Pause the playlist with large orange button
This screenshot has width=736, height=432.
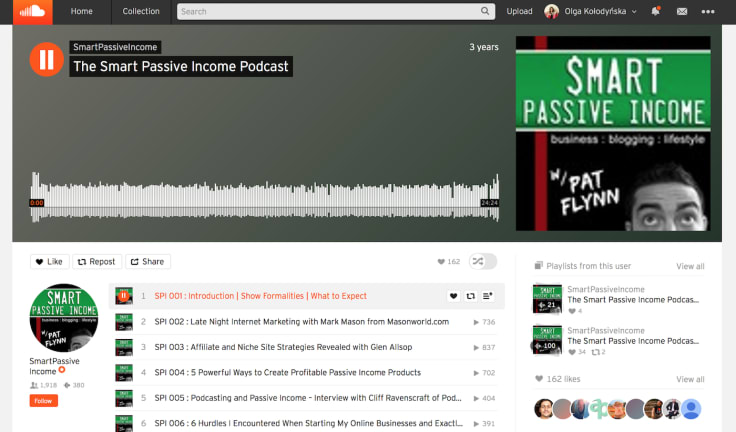[46, 60]
